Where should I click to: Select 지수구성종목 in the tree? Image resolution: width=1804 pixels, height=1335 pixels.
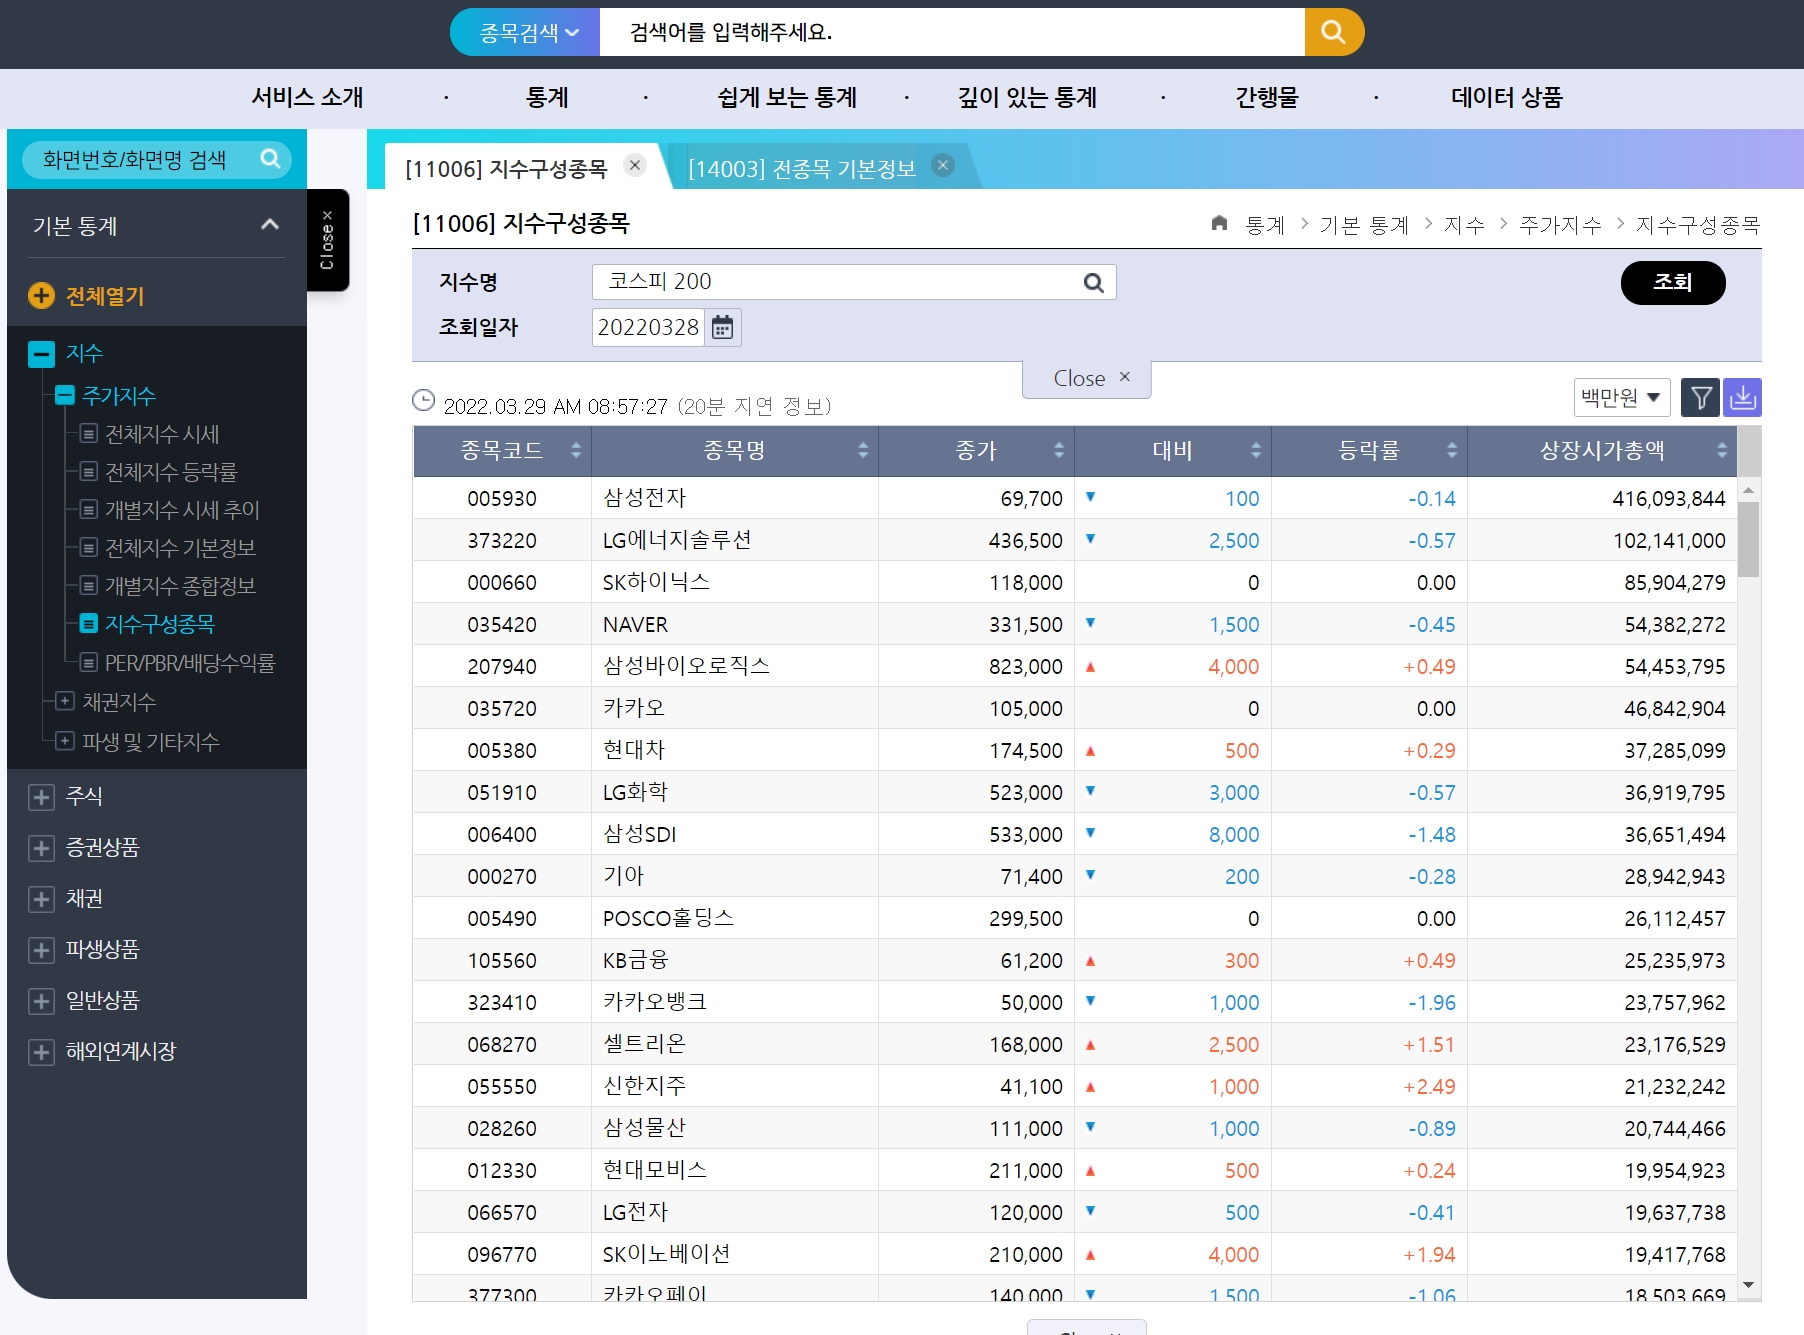tap(159, 624)
